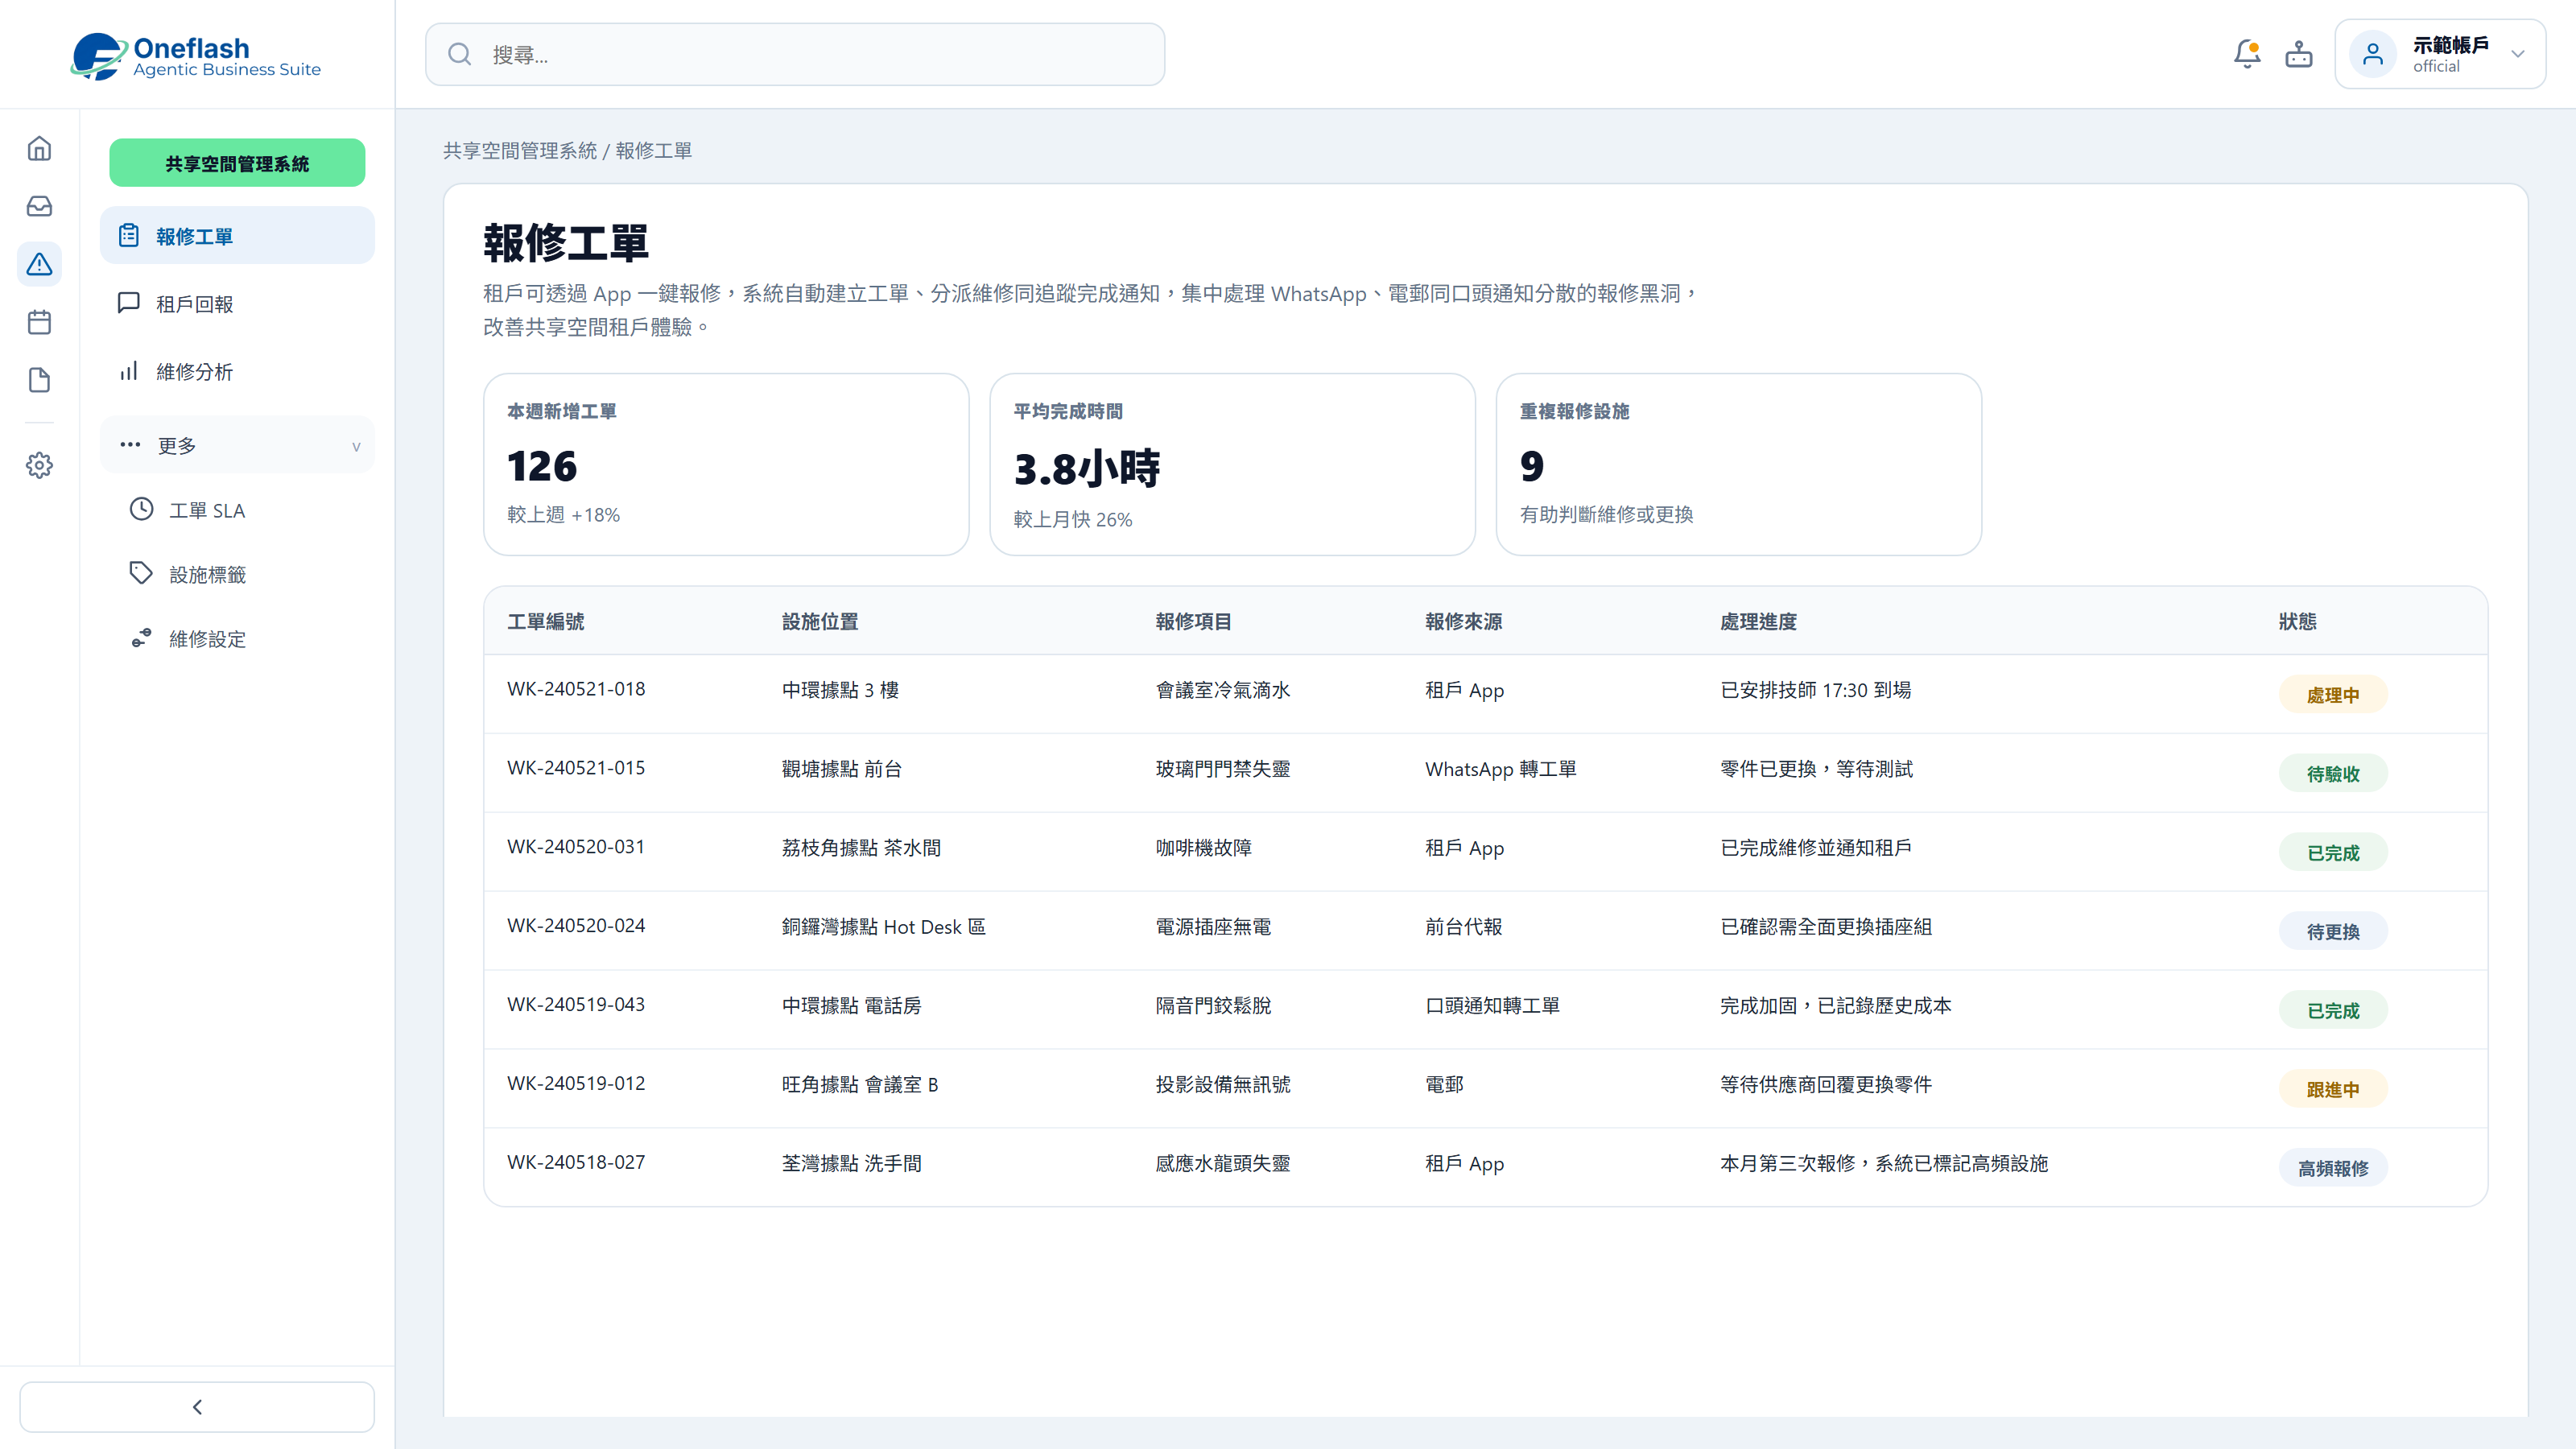This screenshot has height=1449, width=2576.
Task: Open the calendar icon in left rail
Action: coord(39,322)
